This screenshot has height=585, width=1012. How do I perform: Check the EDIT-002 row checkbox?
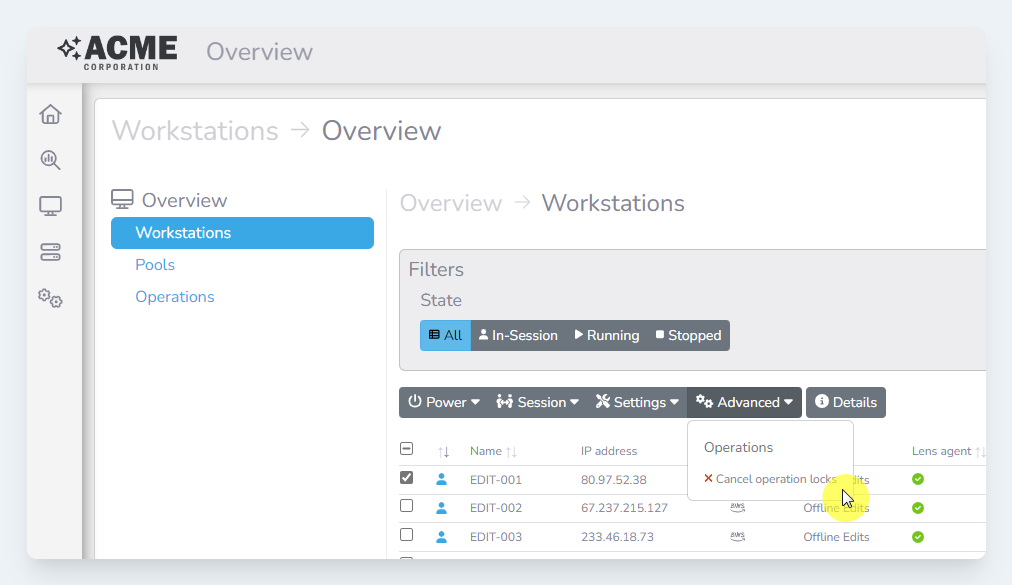[x=407, y=507]
